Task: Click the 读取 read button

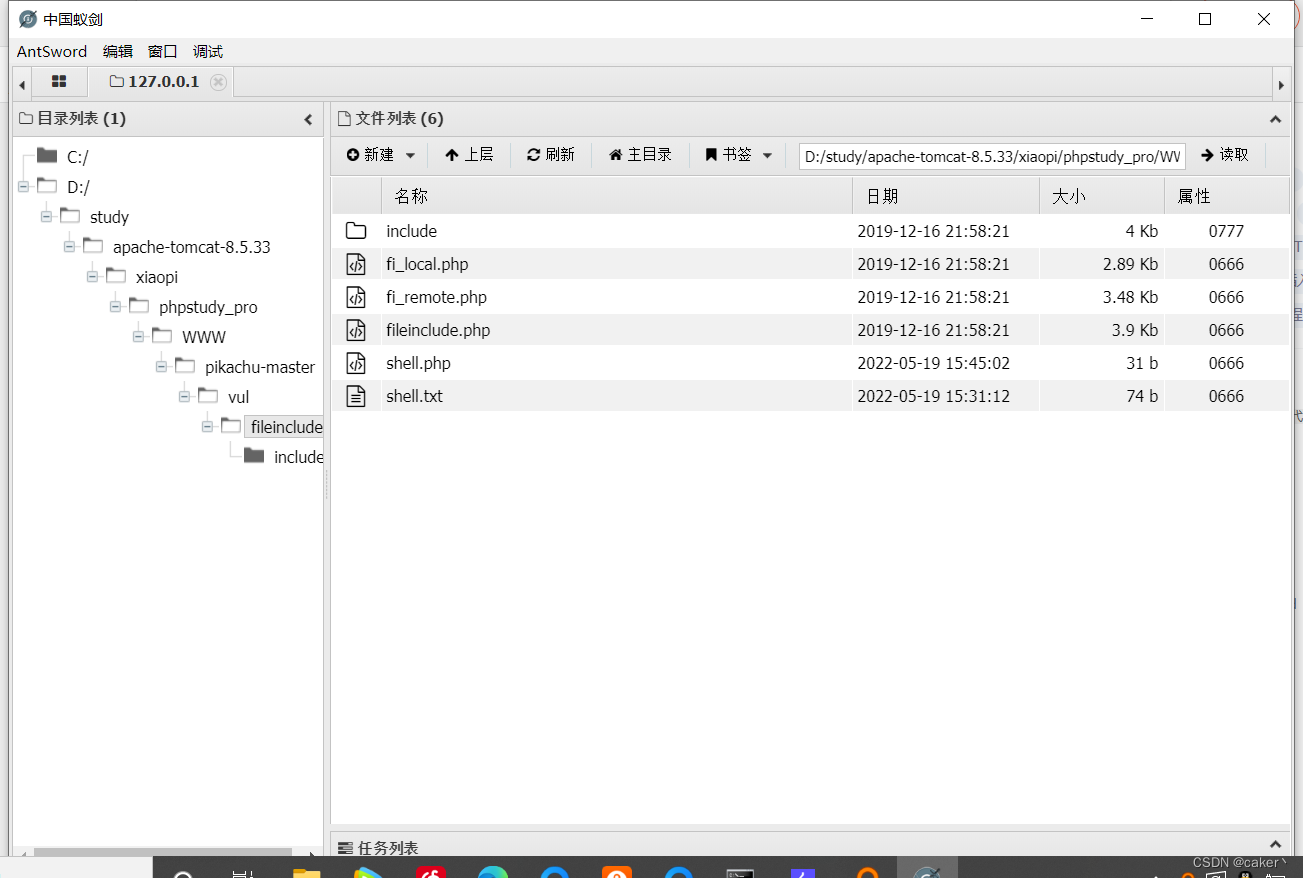Action: pyautogui.click(x=1225, y=155)
